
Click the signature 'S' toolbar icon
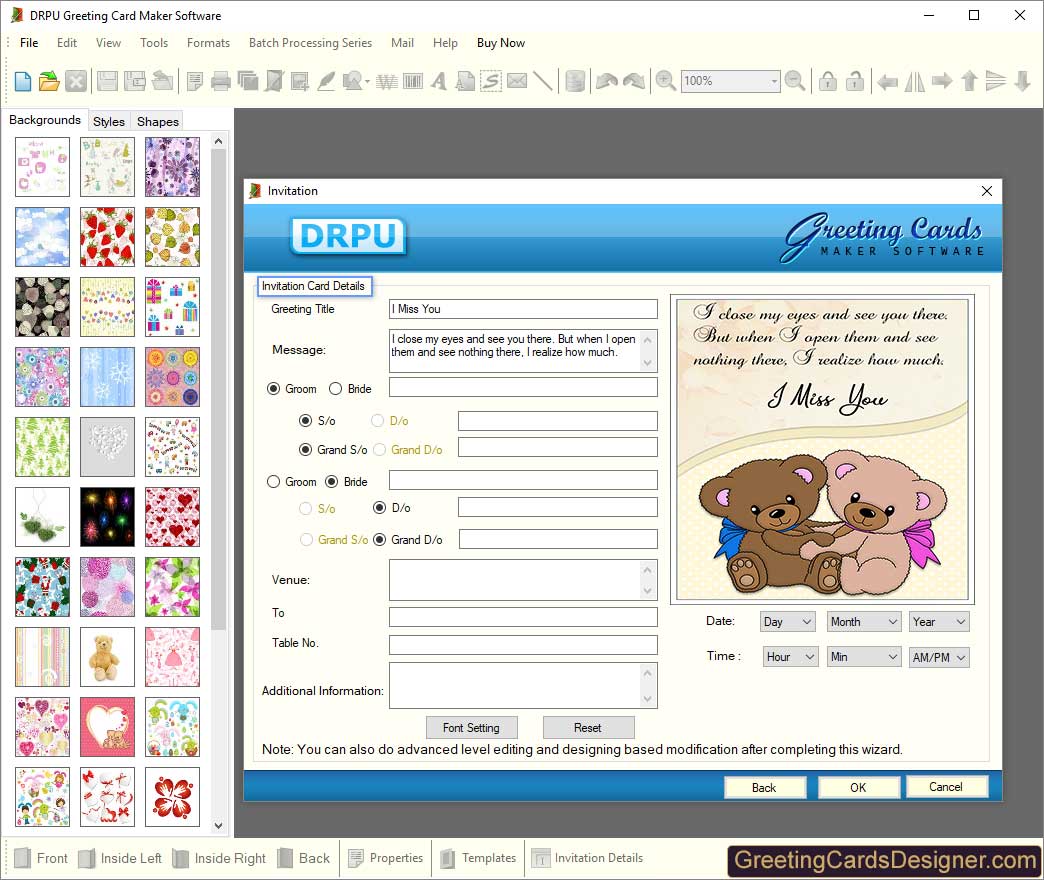pos(491,81)
